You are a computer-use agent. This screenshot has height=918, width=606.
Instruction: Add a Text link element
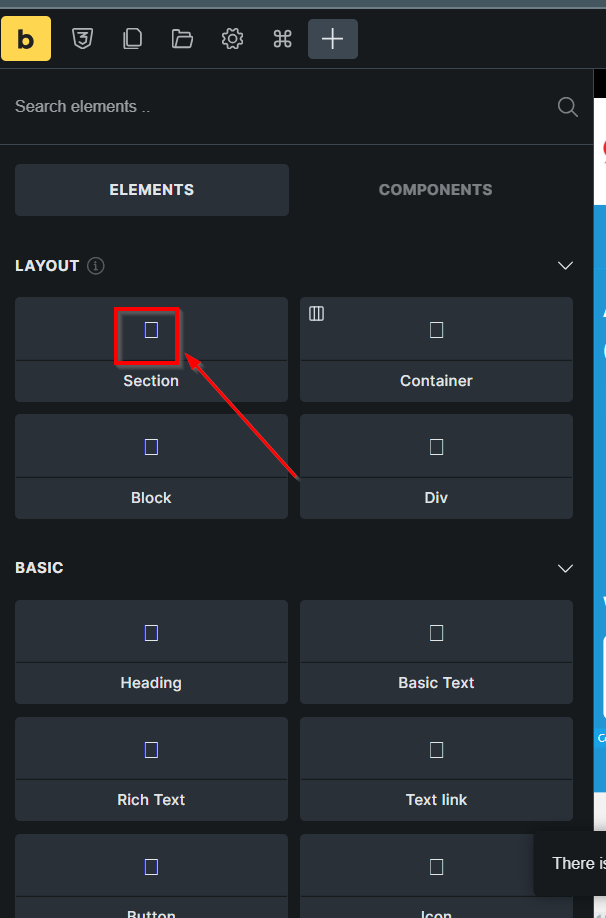tap(436, 769)
